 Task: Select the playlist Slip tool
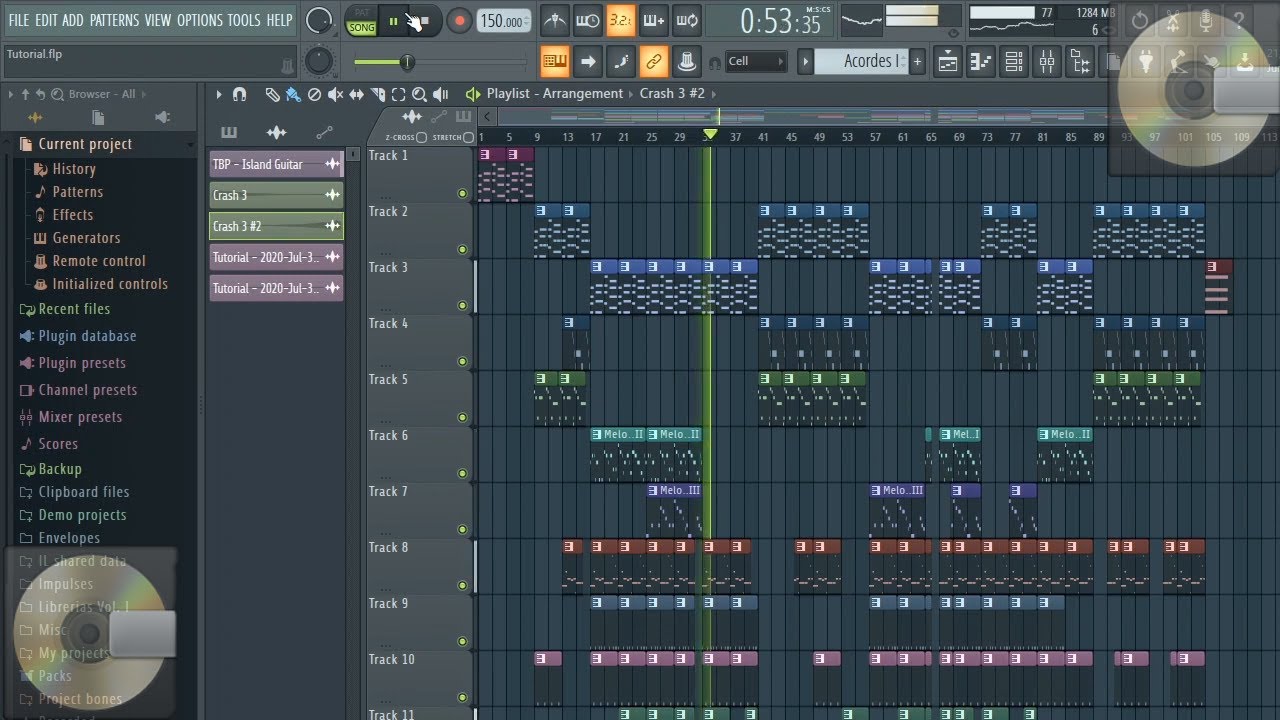(357, 94)
